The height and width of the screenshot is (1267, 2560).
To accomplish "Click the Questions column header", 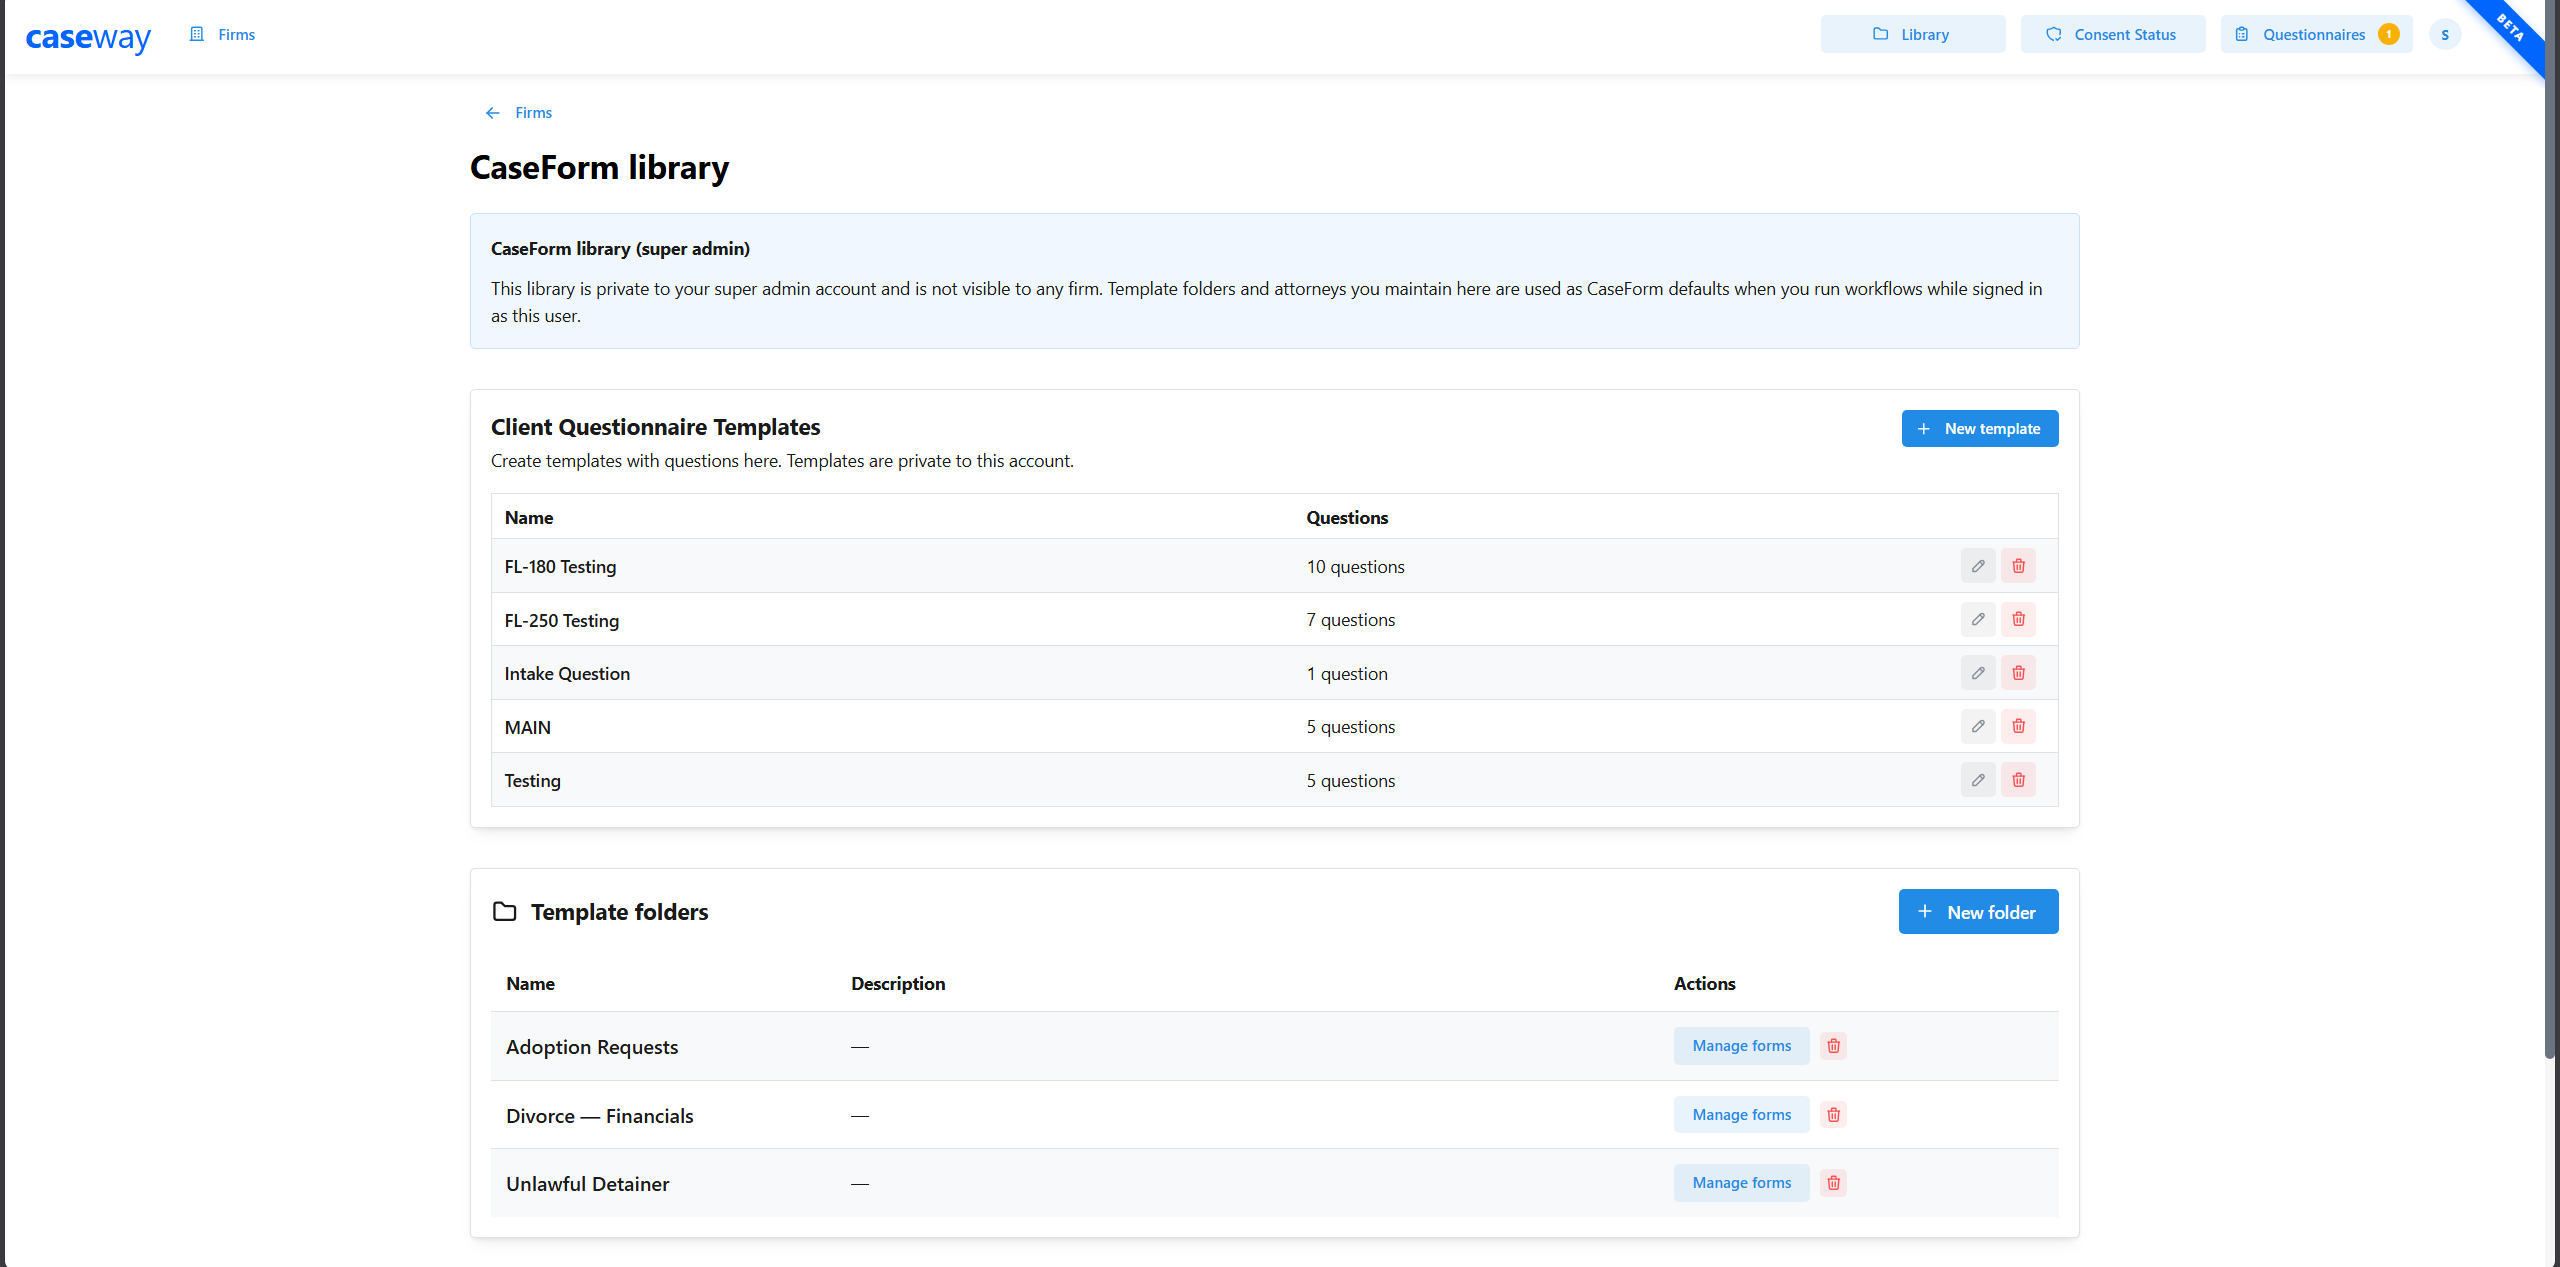I will click(x=1347, y=518).
